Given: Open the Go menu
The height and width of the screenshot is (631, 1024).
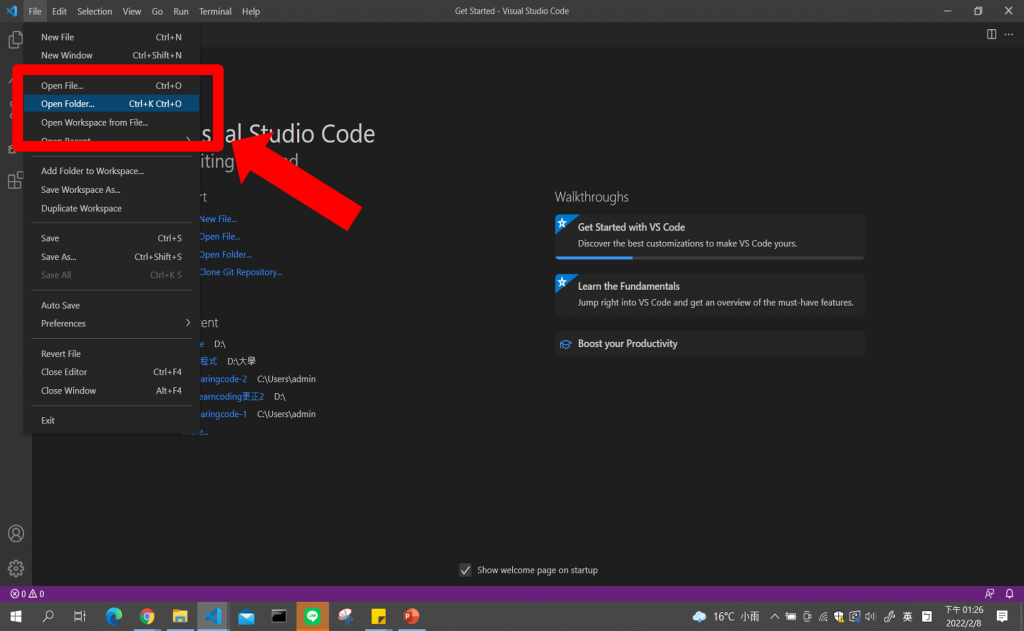Looking at the screenshot, I should (x=157, y=11).
